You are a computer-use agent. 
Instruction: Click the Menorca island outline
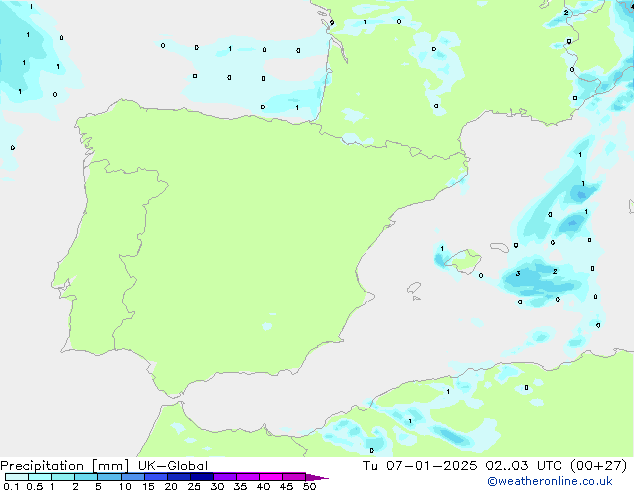point(499,247)
